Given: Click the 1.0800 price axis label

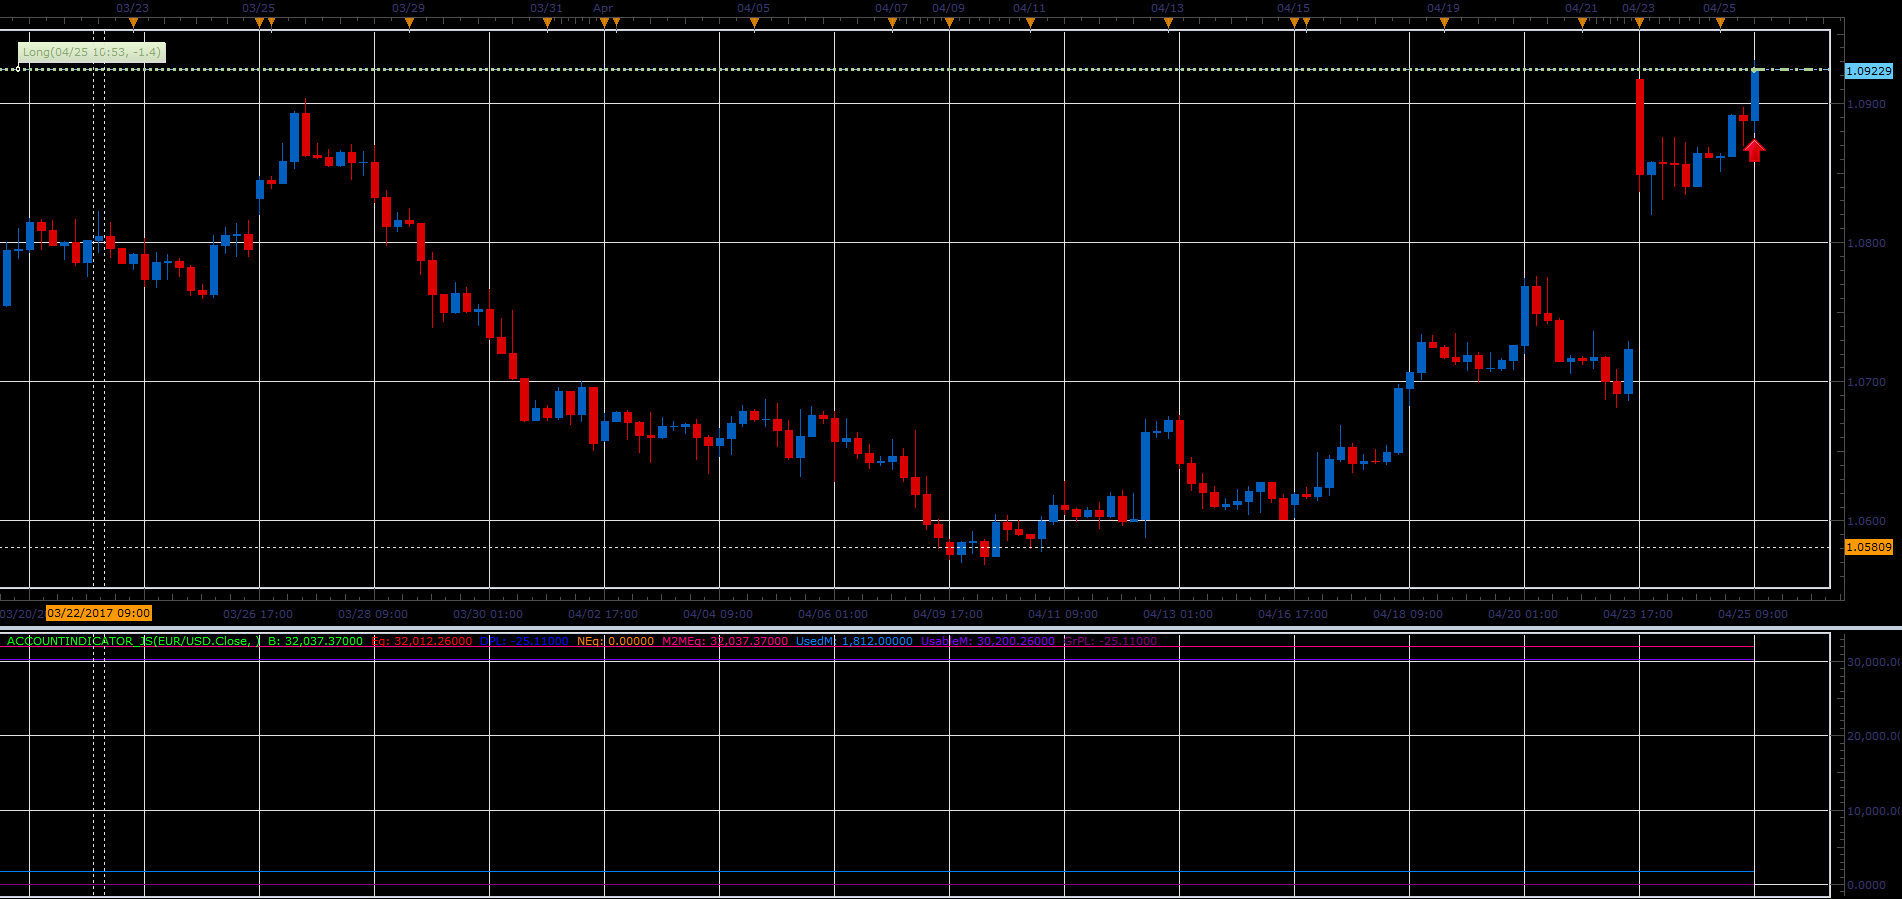Looking at the screenshot, I should point(1866,243).
